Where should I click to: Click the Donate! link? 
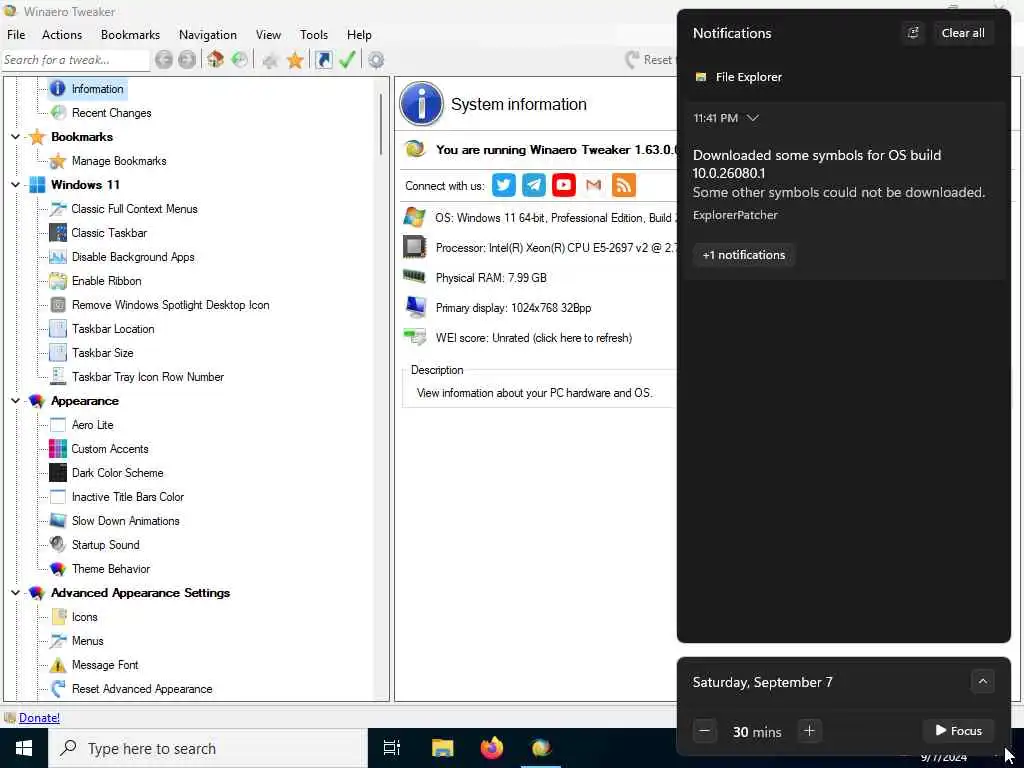39,718
